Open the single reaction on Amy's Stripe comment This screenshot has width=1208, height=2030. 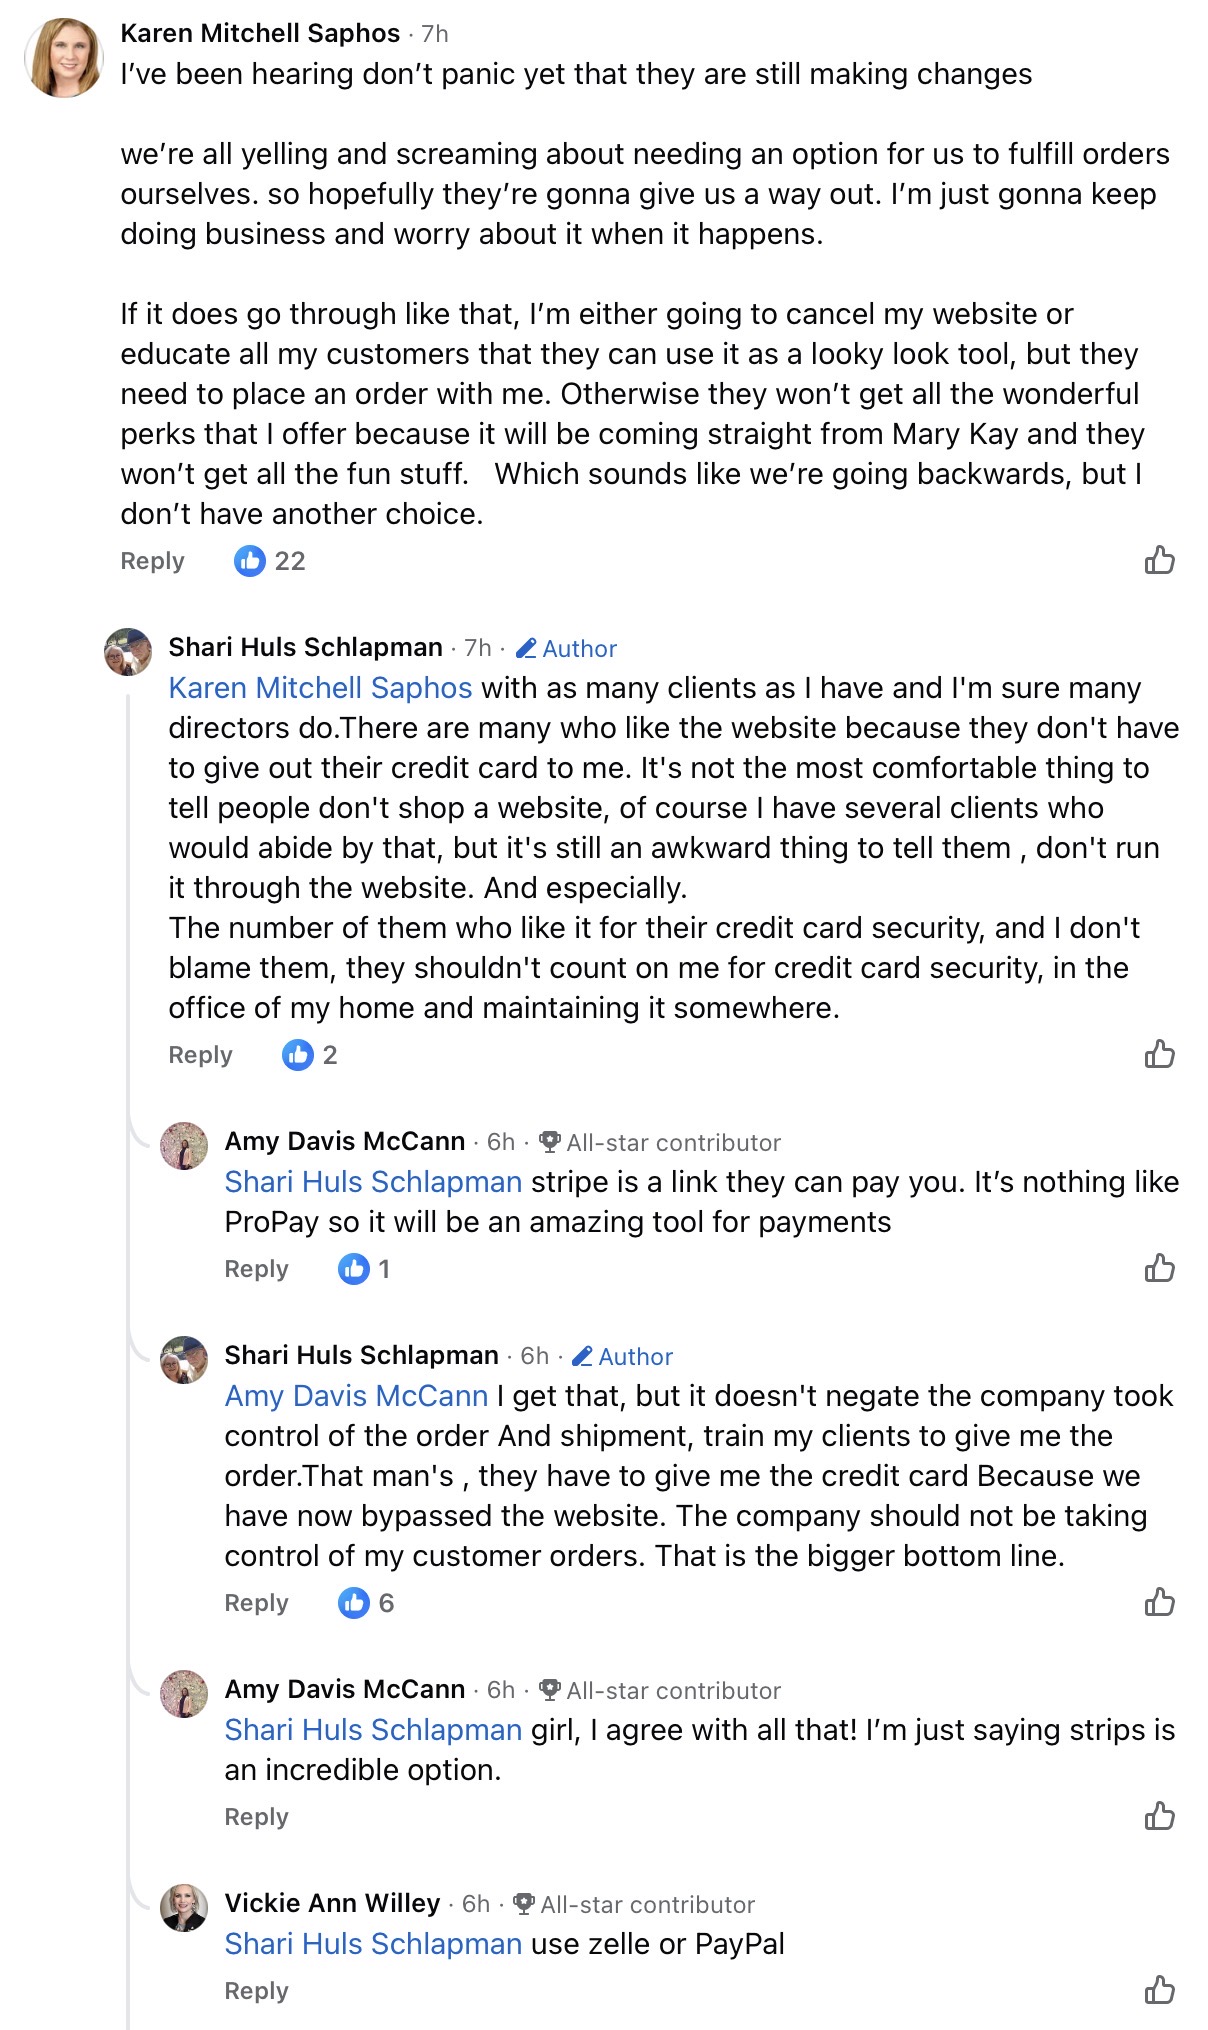[364, 1269]
